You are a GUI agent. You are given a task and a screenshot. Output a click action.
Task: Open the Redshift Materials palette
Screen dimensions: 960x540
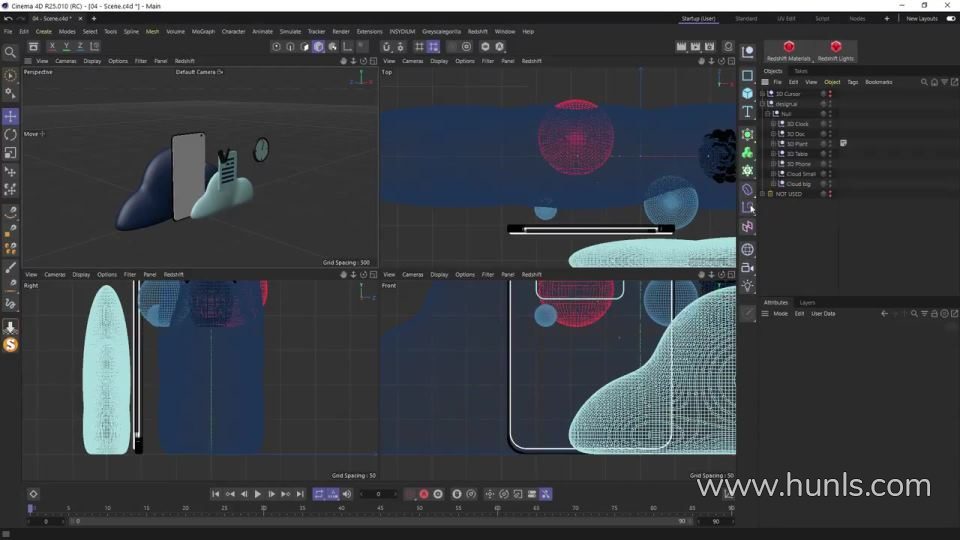pos(789,51)
